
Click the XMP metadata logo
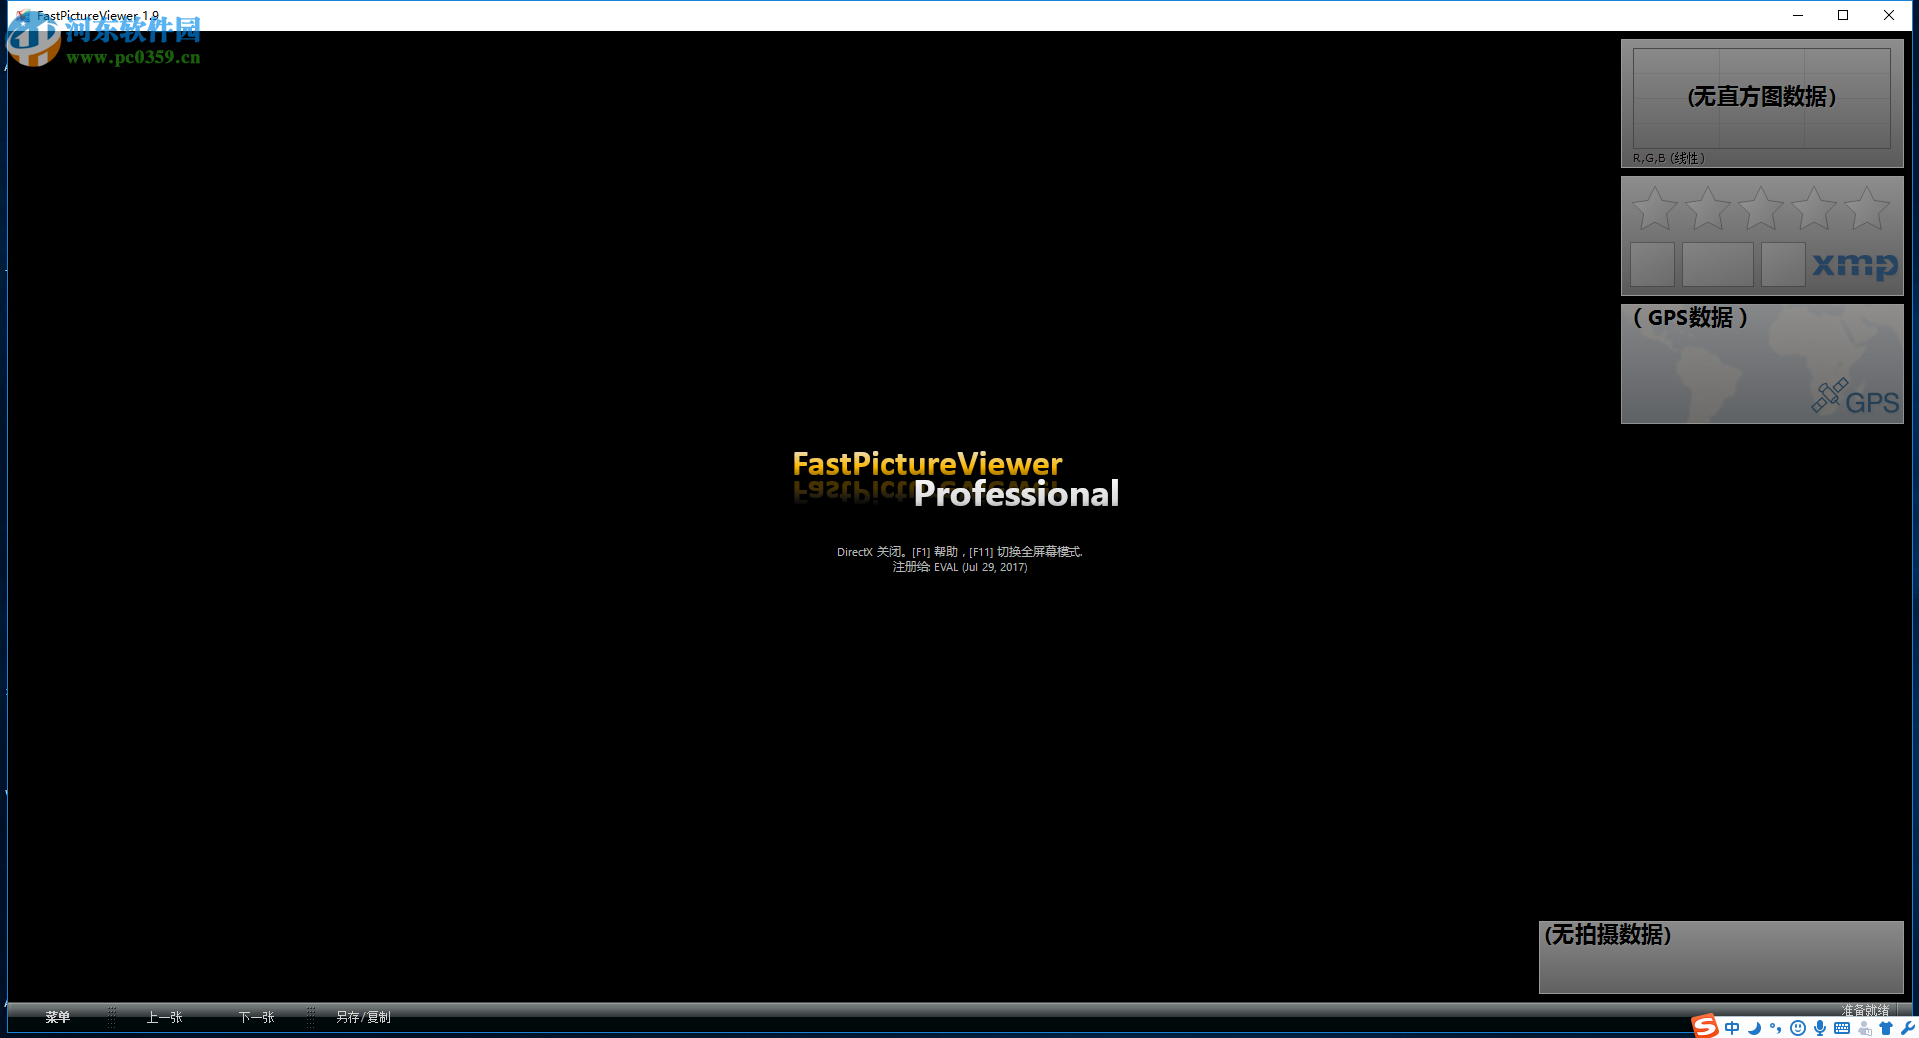1856,266
